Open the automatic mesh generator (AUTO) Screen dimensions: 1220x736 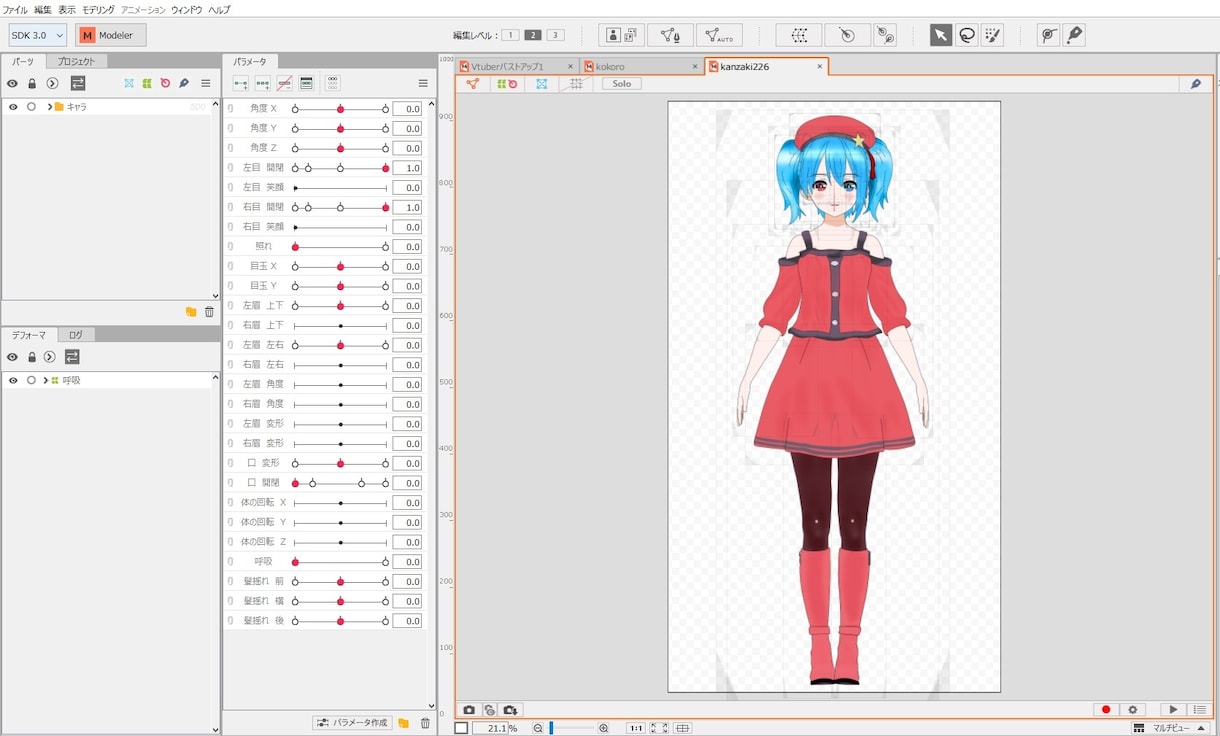pos(718,35)
